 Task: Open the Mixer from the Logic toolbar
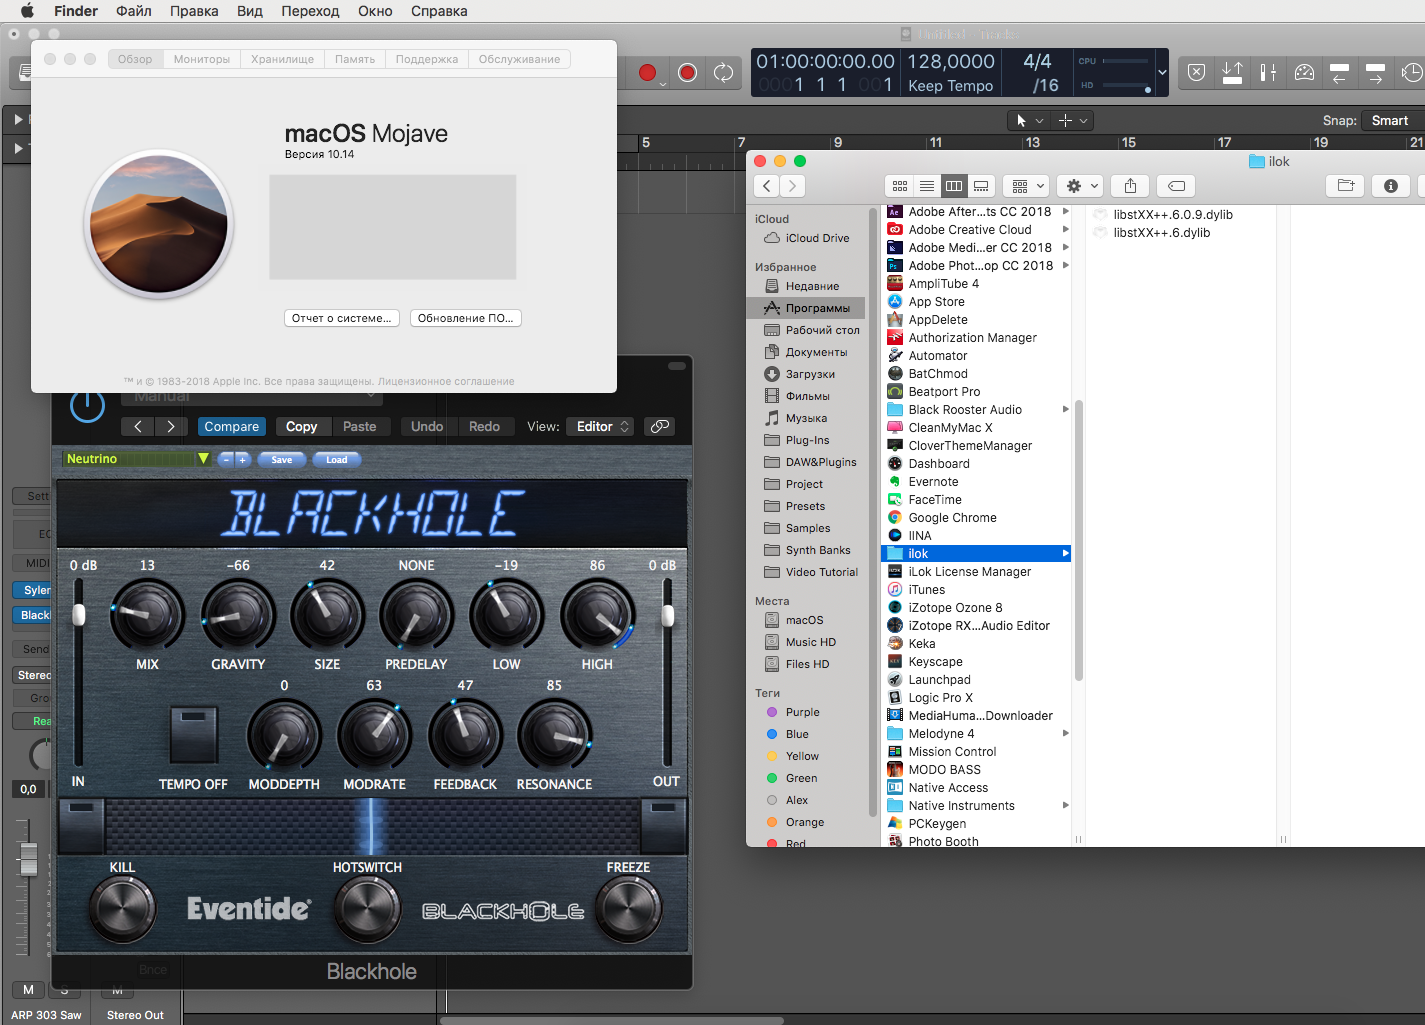(1268, 73)
